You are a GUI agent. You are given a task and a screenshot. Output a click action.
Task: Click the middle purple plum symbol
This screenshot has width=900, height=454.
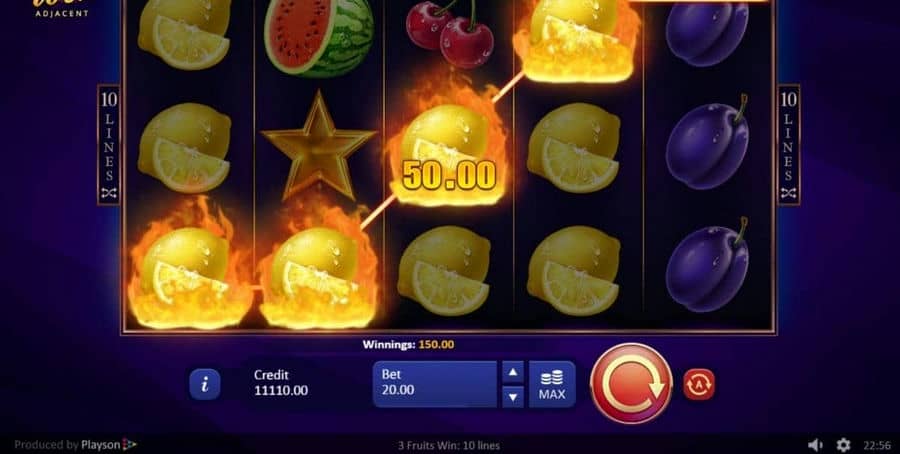coord(708,145)
